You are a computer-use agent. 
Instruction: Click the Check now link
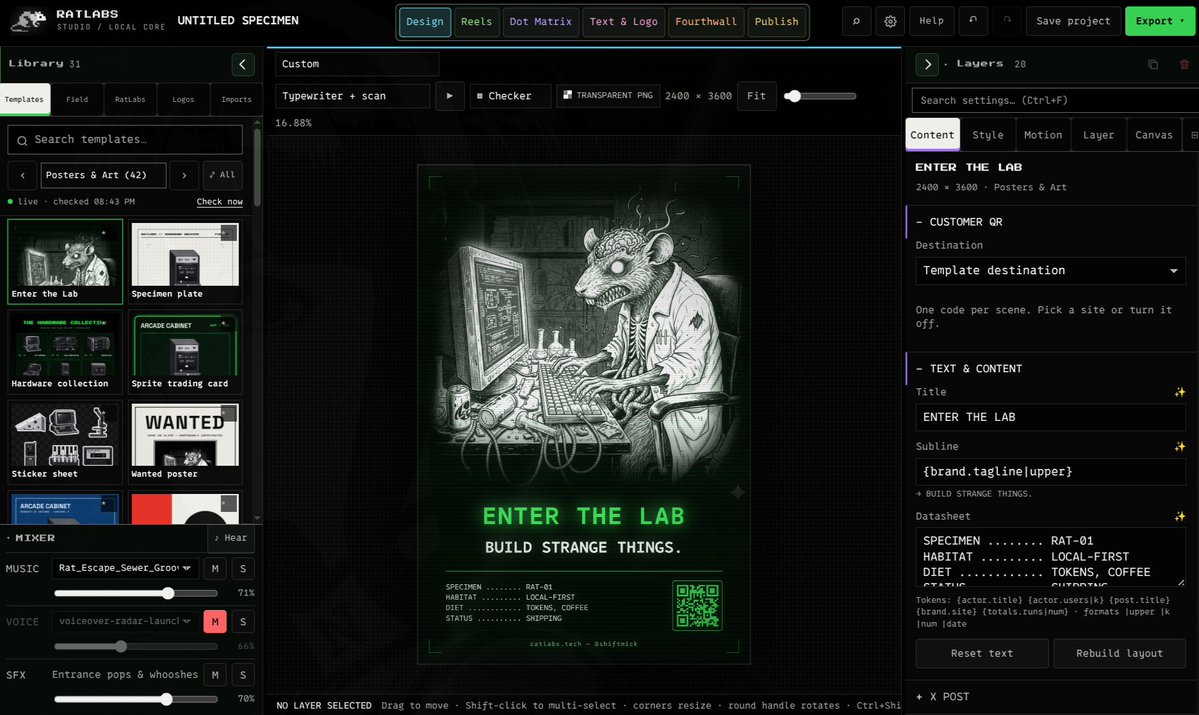pos(219,202)
